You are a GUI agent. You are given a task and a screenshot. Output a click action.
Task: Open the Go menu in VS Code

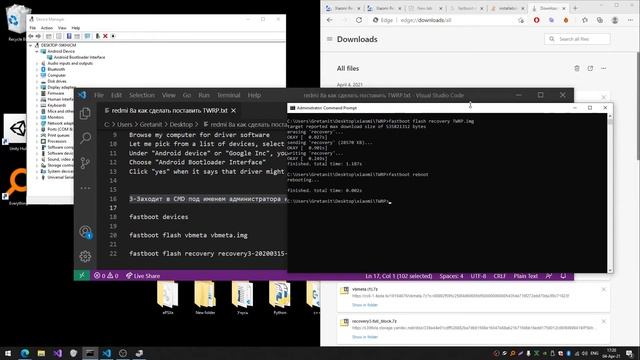(x=187, y=95)
